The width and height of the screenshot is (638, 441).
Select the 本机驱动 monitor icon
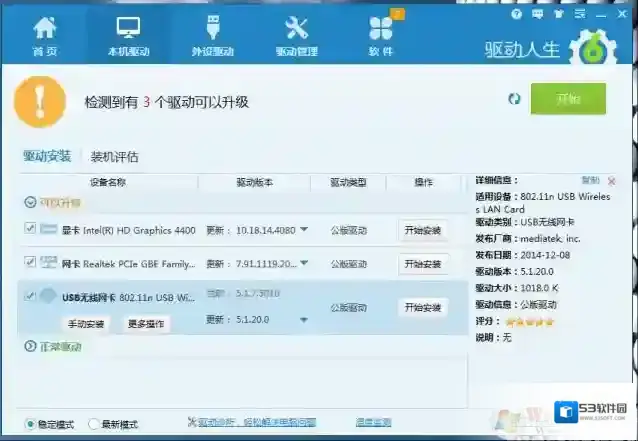pyautogui.click(x=128, y=33)
